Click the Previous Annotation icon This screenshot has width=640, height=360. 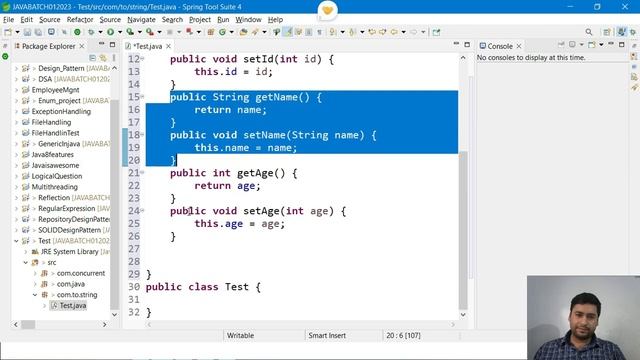[x=352, y=32]
